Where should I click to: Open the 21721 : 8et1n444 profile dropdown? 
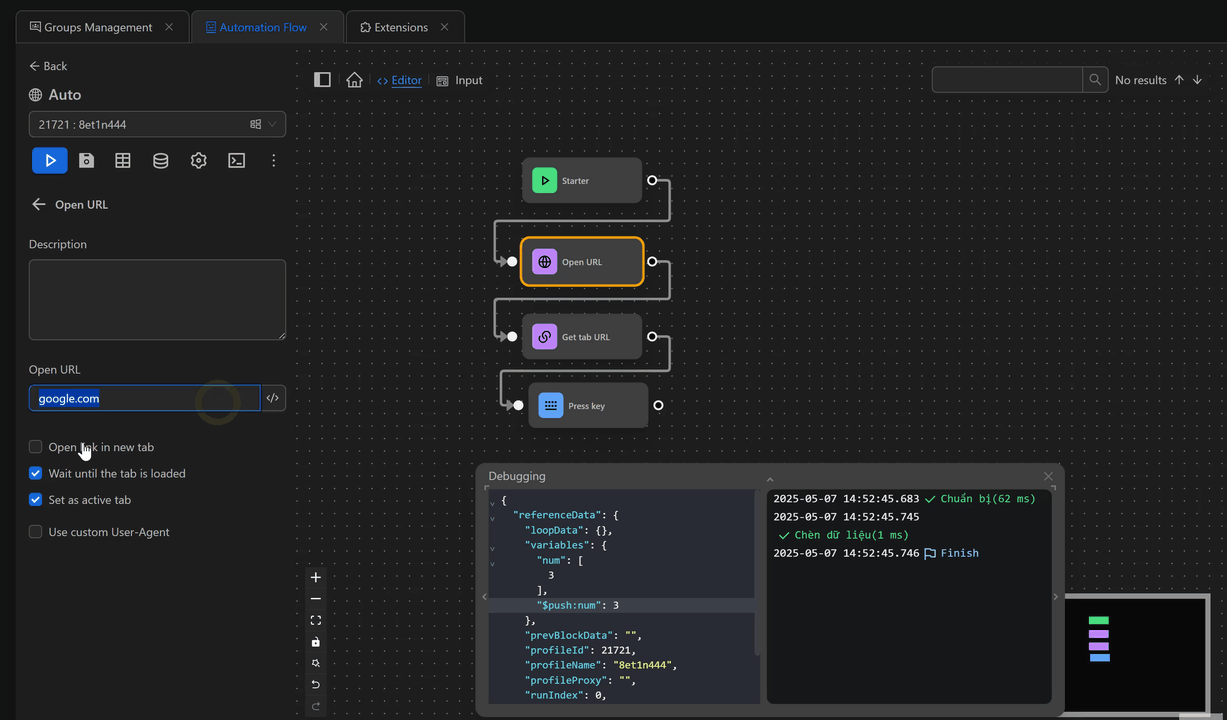[270, 124]
